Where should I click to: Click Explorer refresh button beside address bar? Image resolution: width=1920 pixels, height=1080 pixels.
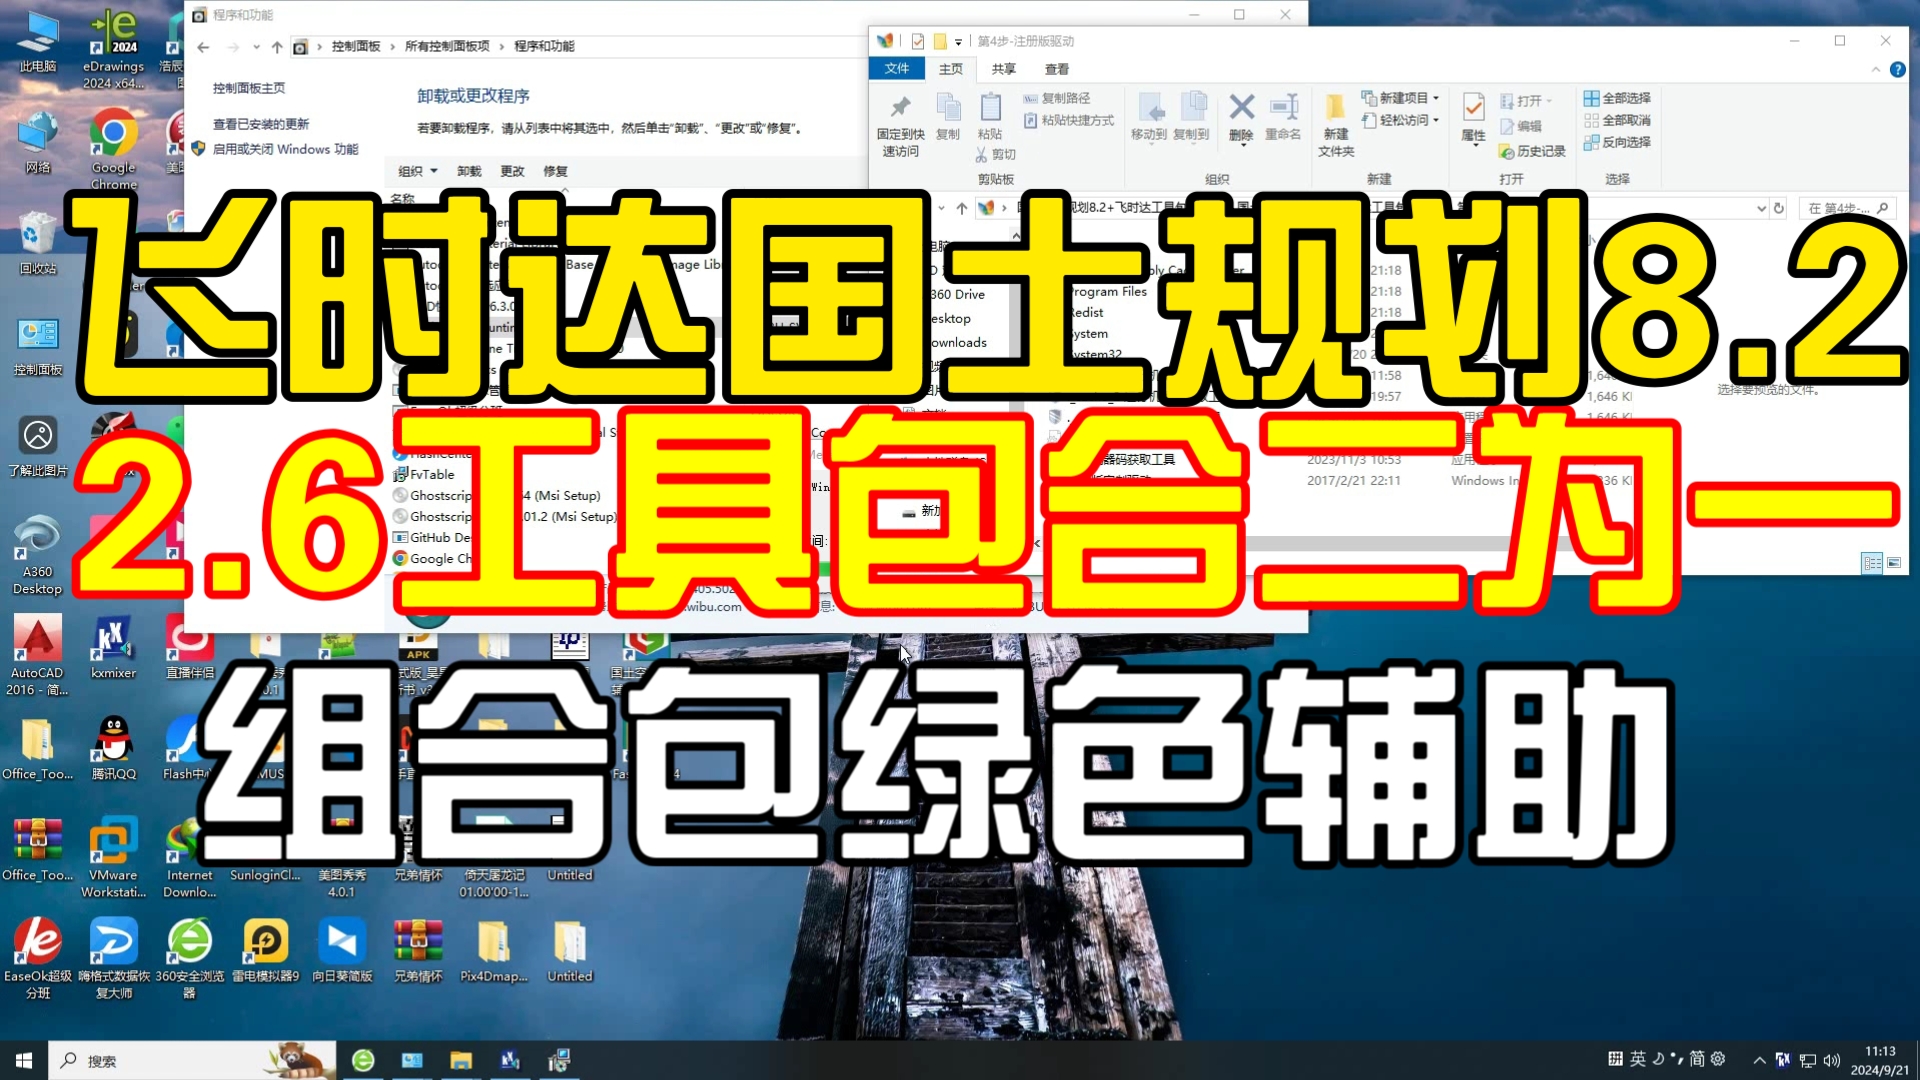tap(1778, 208)
